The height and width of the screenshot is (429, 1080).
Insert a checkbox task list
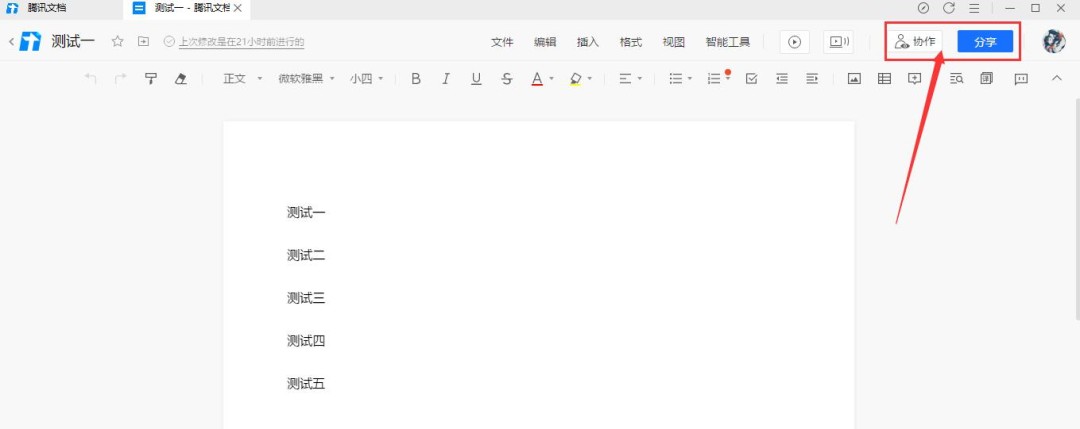pyautogui.click(x=751, y=79)
